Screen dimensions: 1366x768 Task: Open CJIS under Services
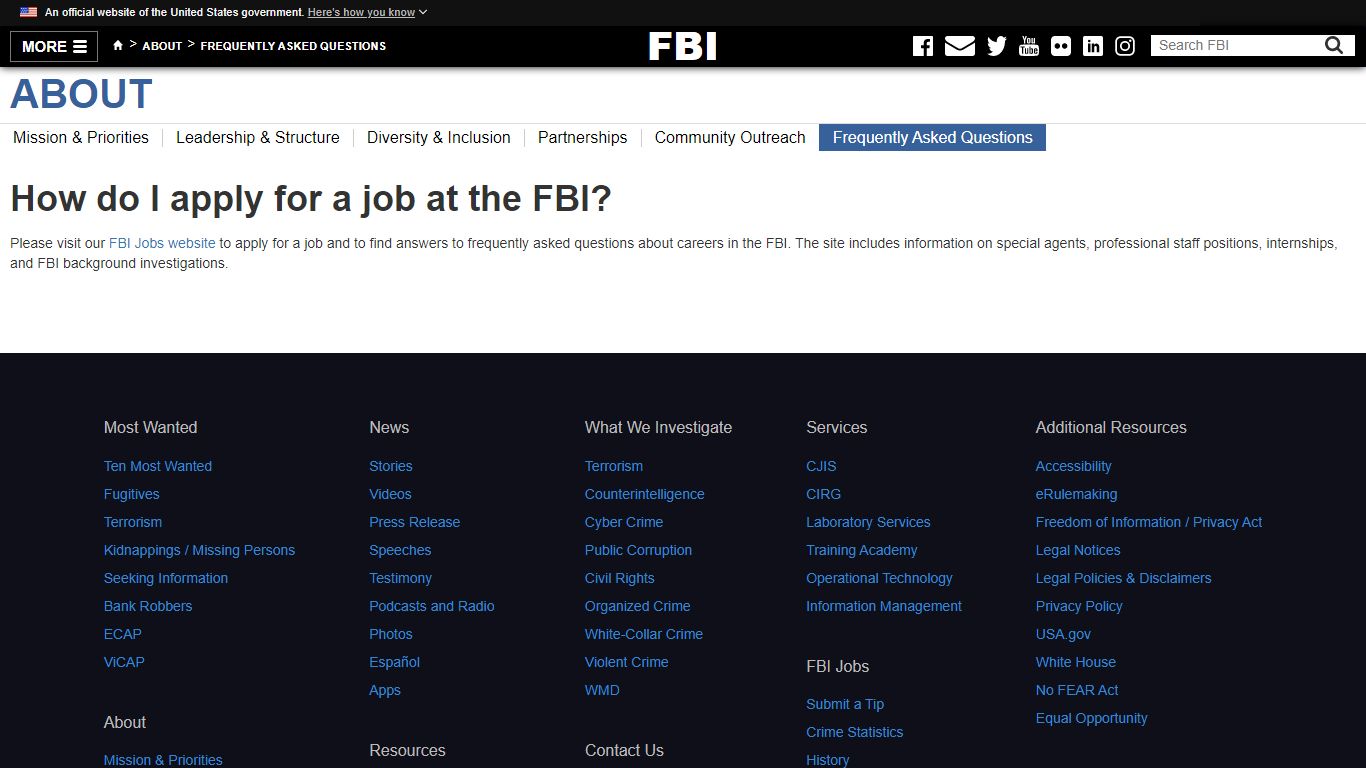(821, 466)
